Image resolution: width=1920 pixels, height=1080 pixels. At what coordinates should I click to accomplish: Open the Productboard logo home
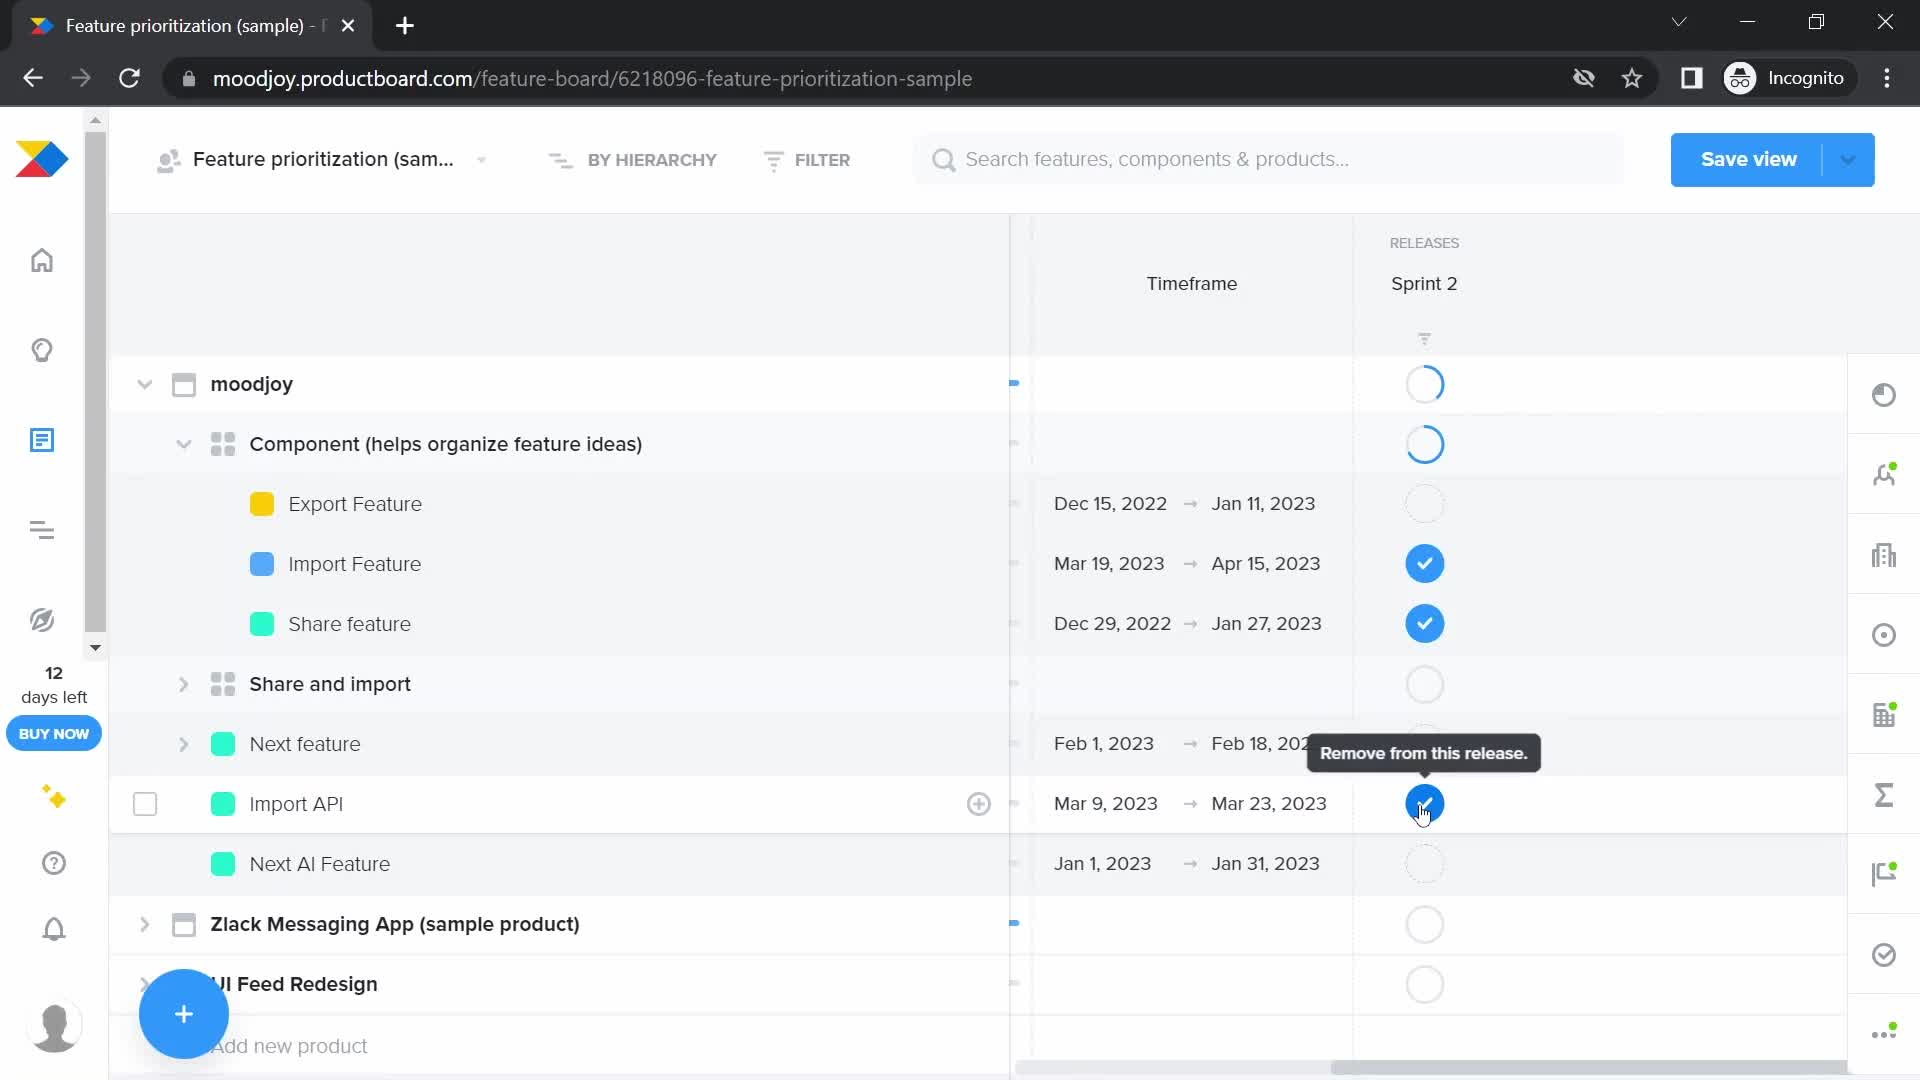tap(42, 160)
